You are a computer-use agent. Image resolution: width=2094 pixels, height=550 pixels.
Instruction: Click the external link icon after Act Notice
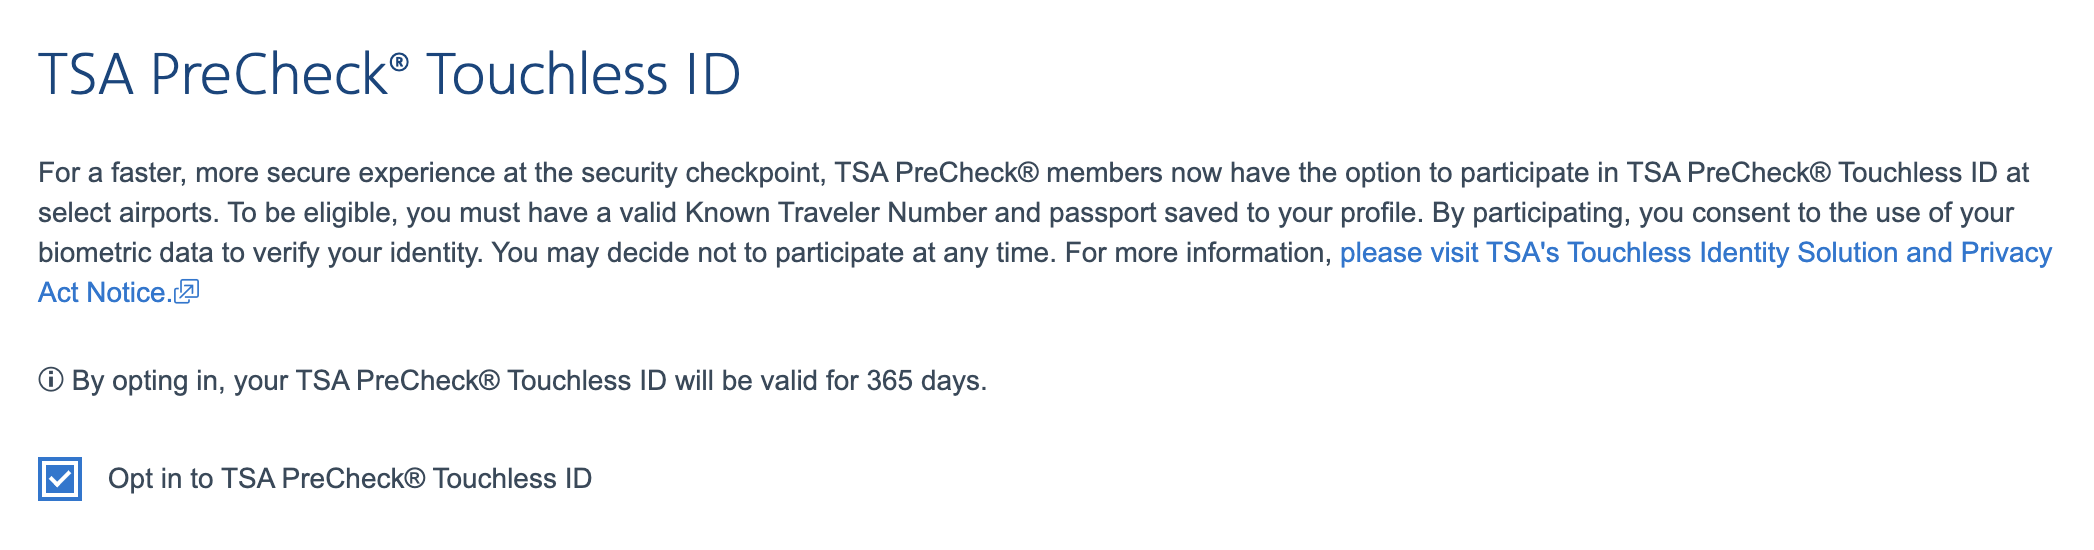(187, 292)
